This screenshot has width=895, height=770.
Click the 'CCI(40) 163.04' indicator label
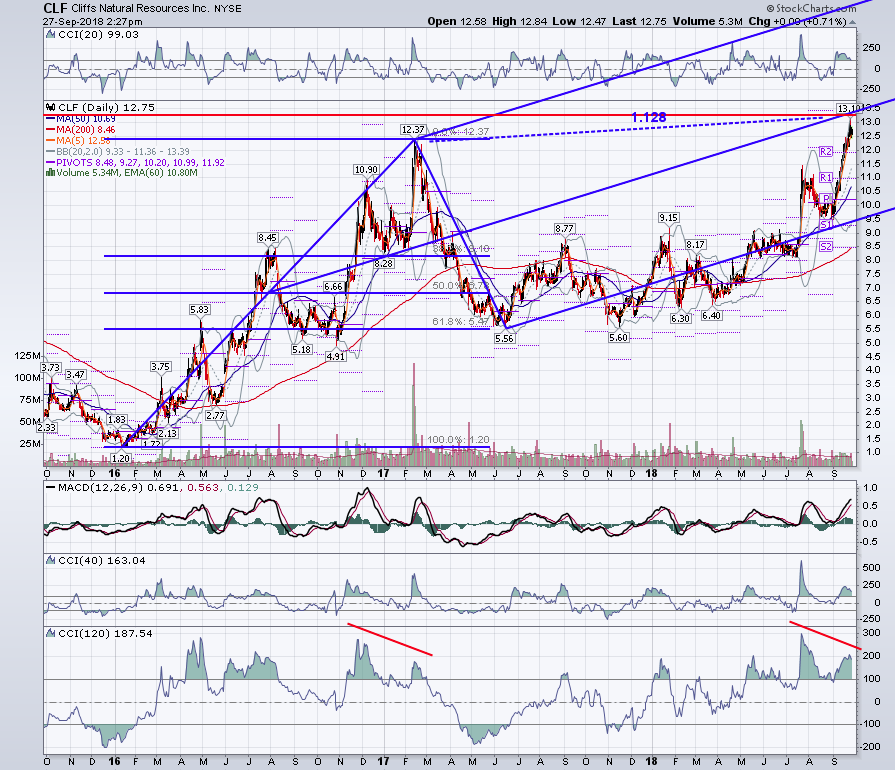[102, 561]
